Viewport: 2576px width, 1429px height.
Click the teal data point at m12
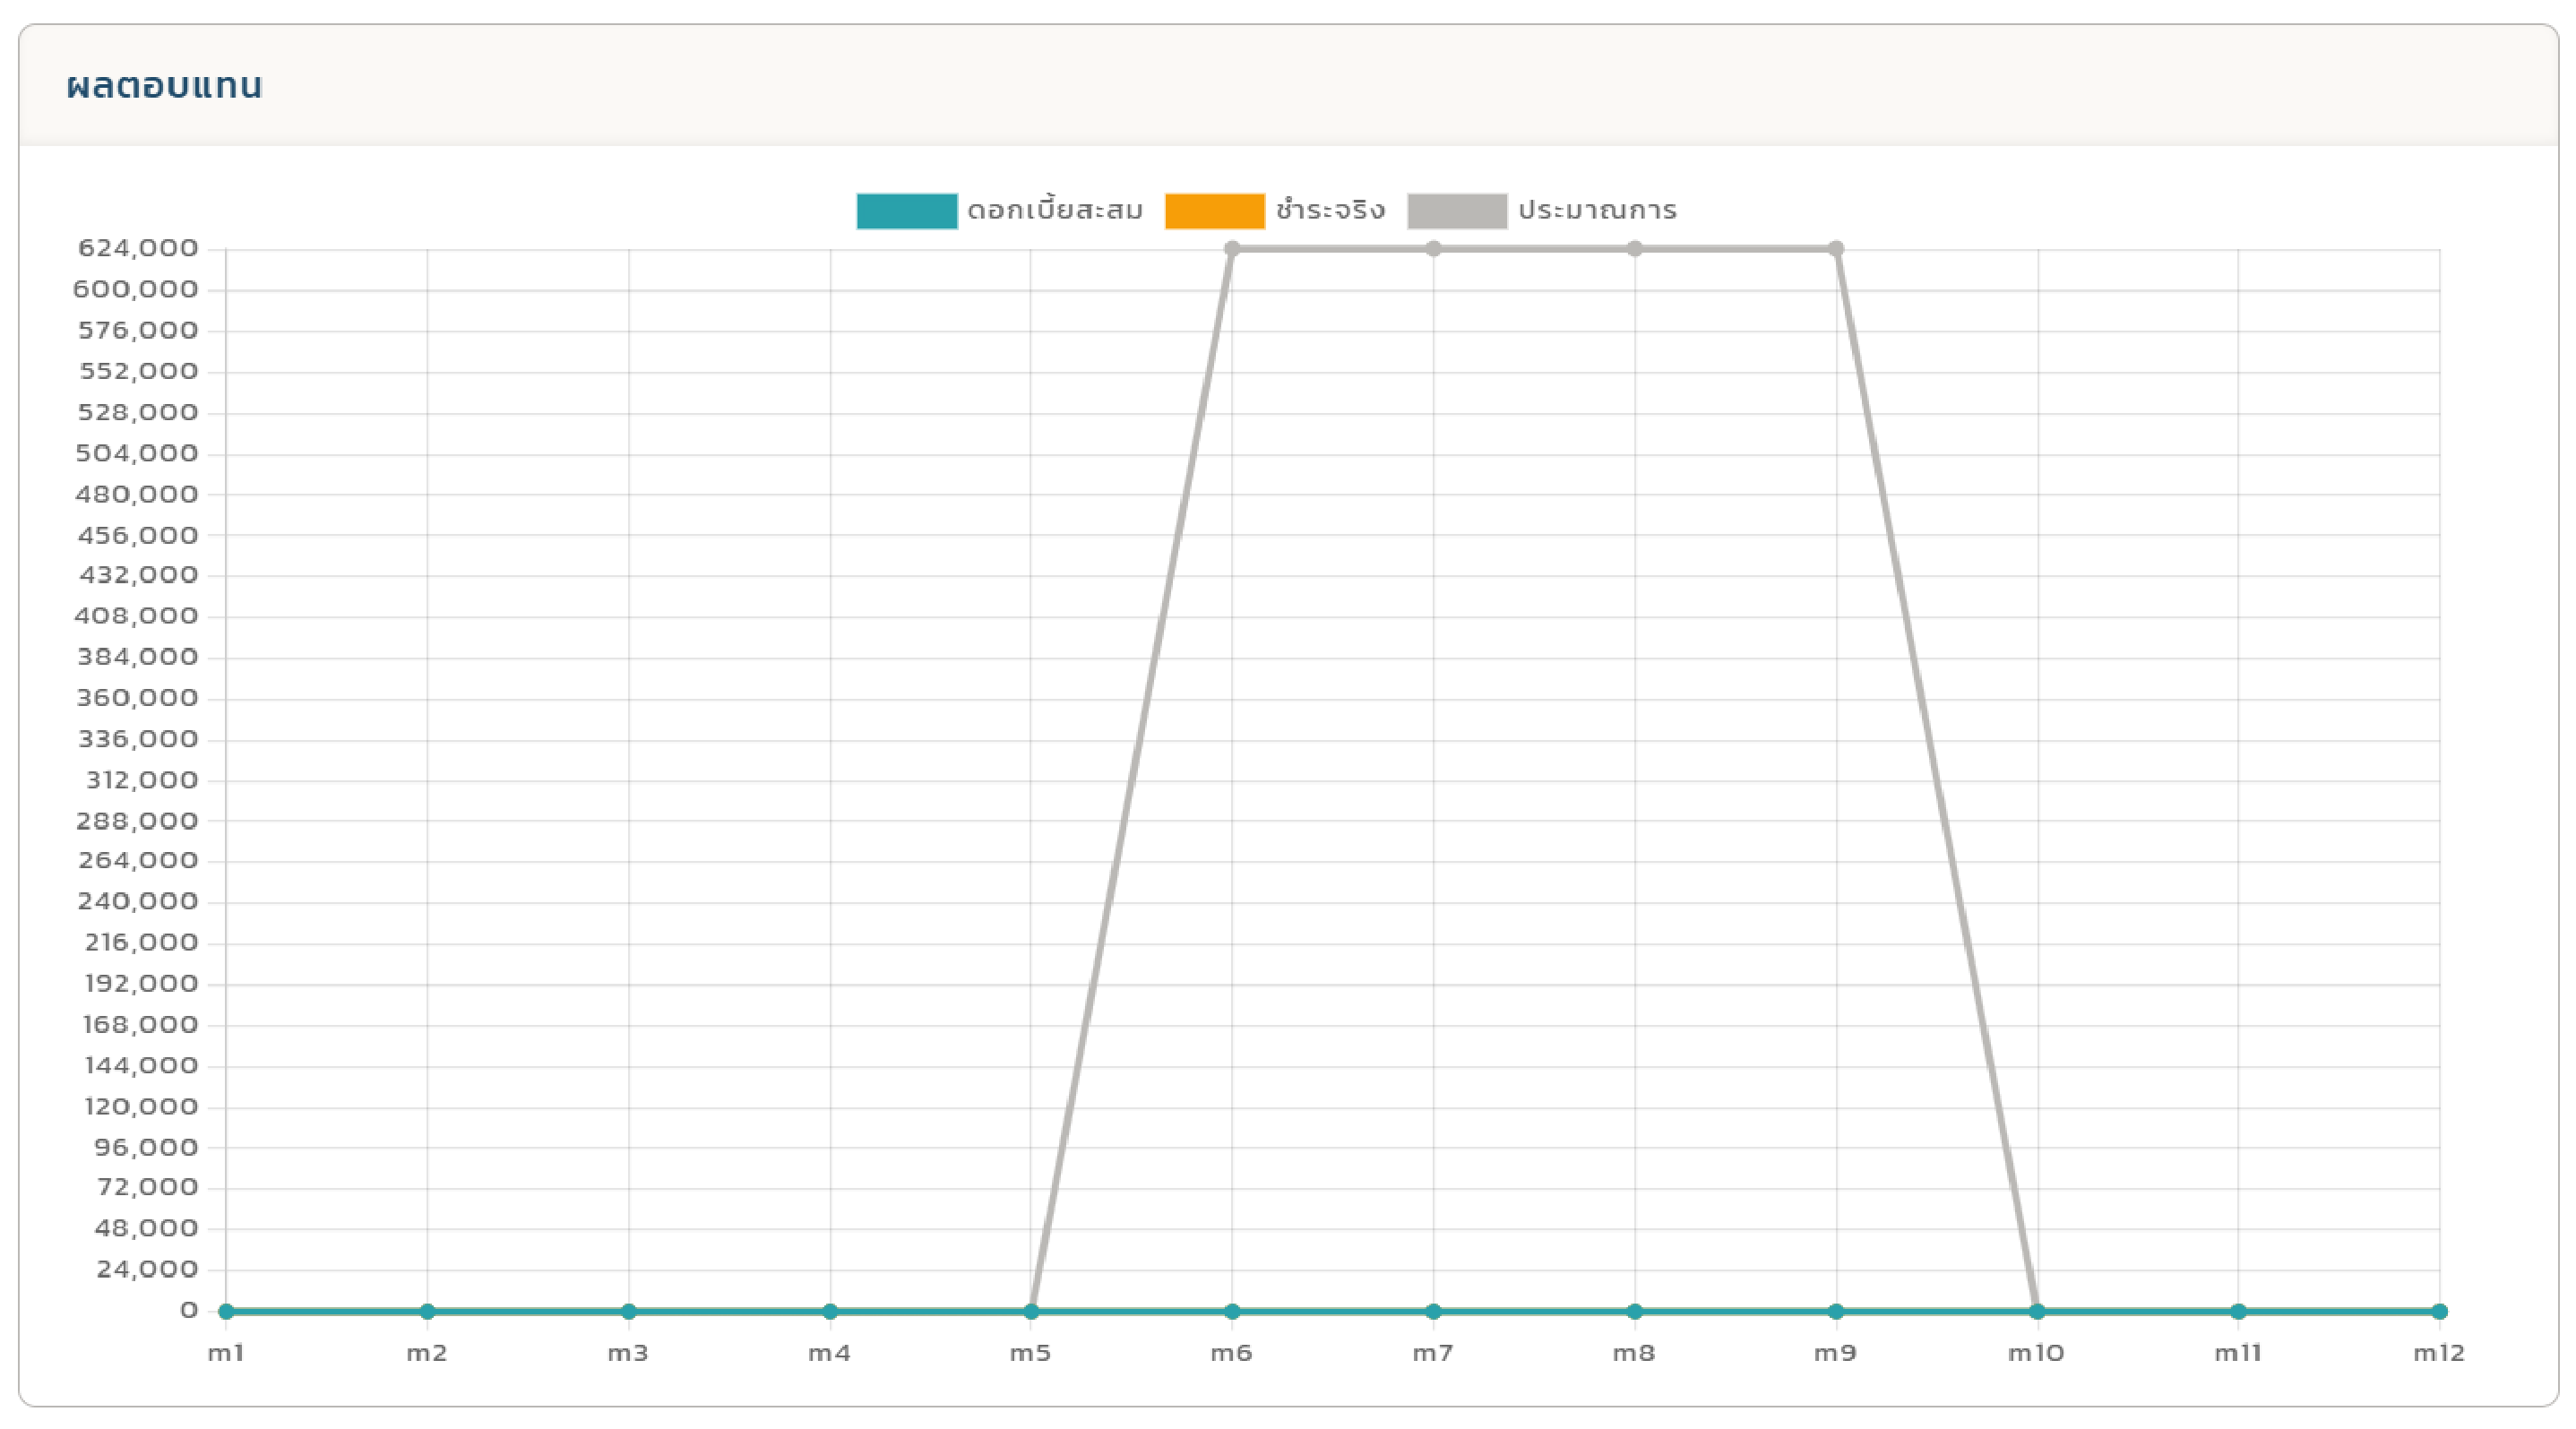point(2439,1311)
